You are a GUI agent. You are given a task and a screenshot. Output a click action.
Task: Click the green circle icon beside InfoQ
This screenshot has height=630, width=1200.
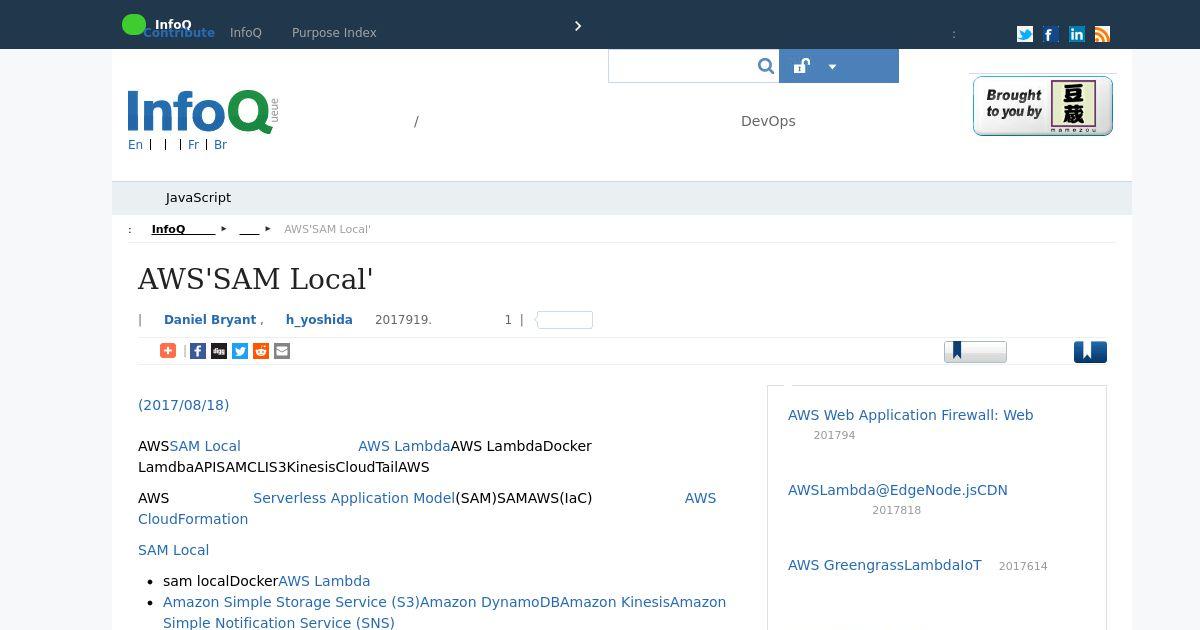pyautogui.click(x=133, y=24)
